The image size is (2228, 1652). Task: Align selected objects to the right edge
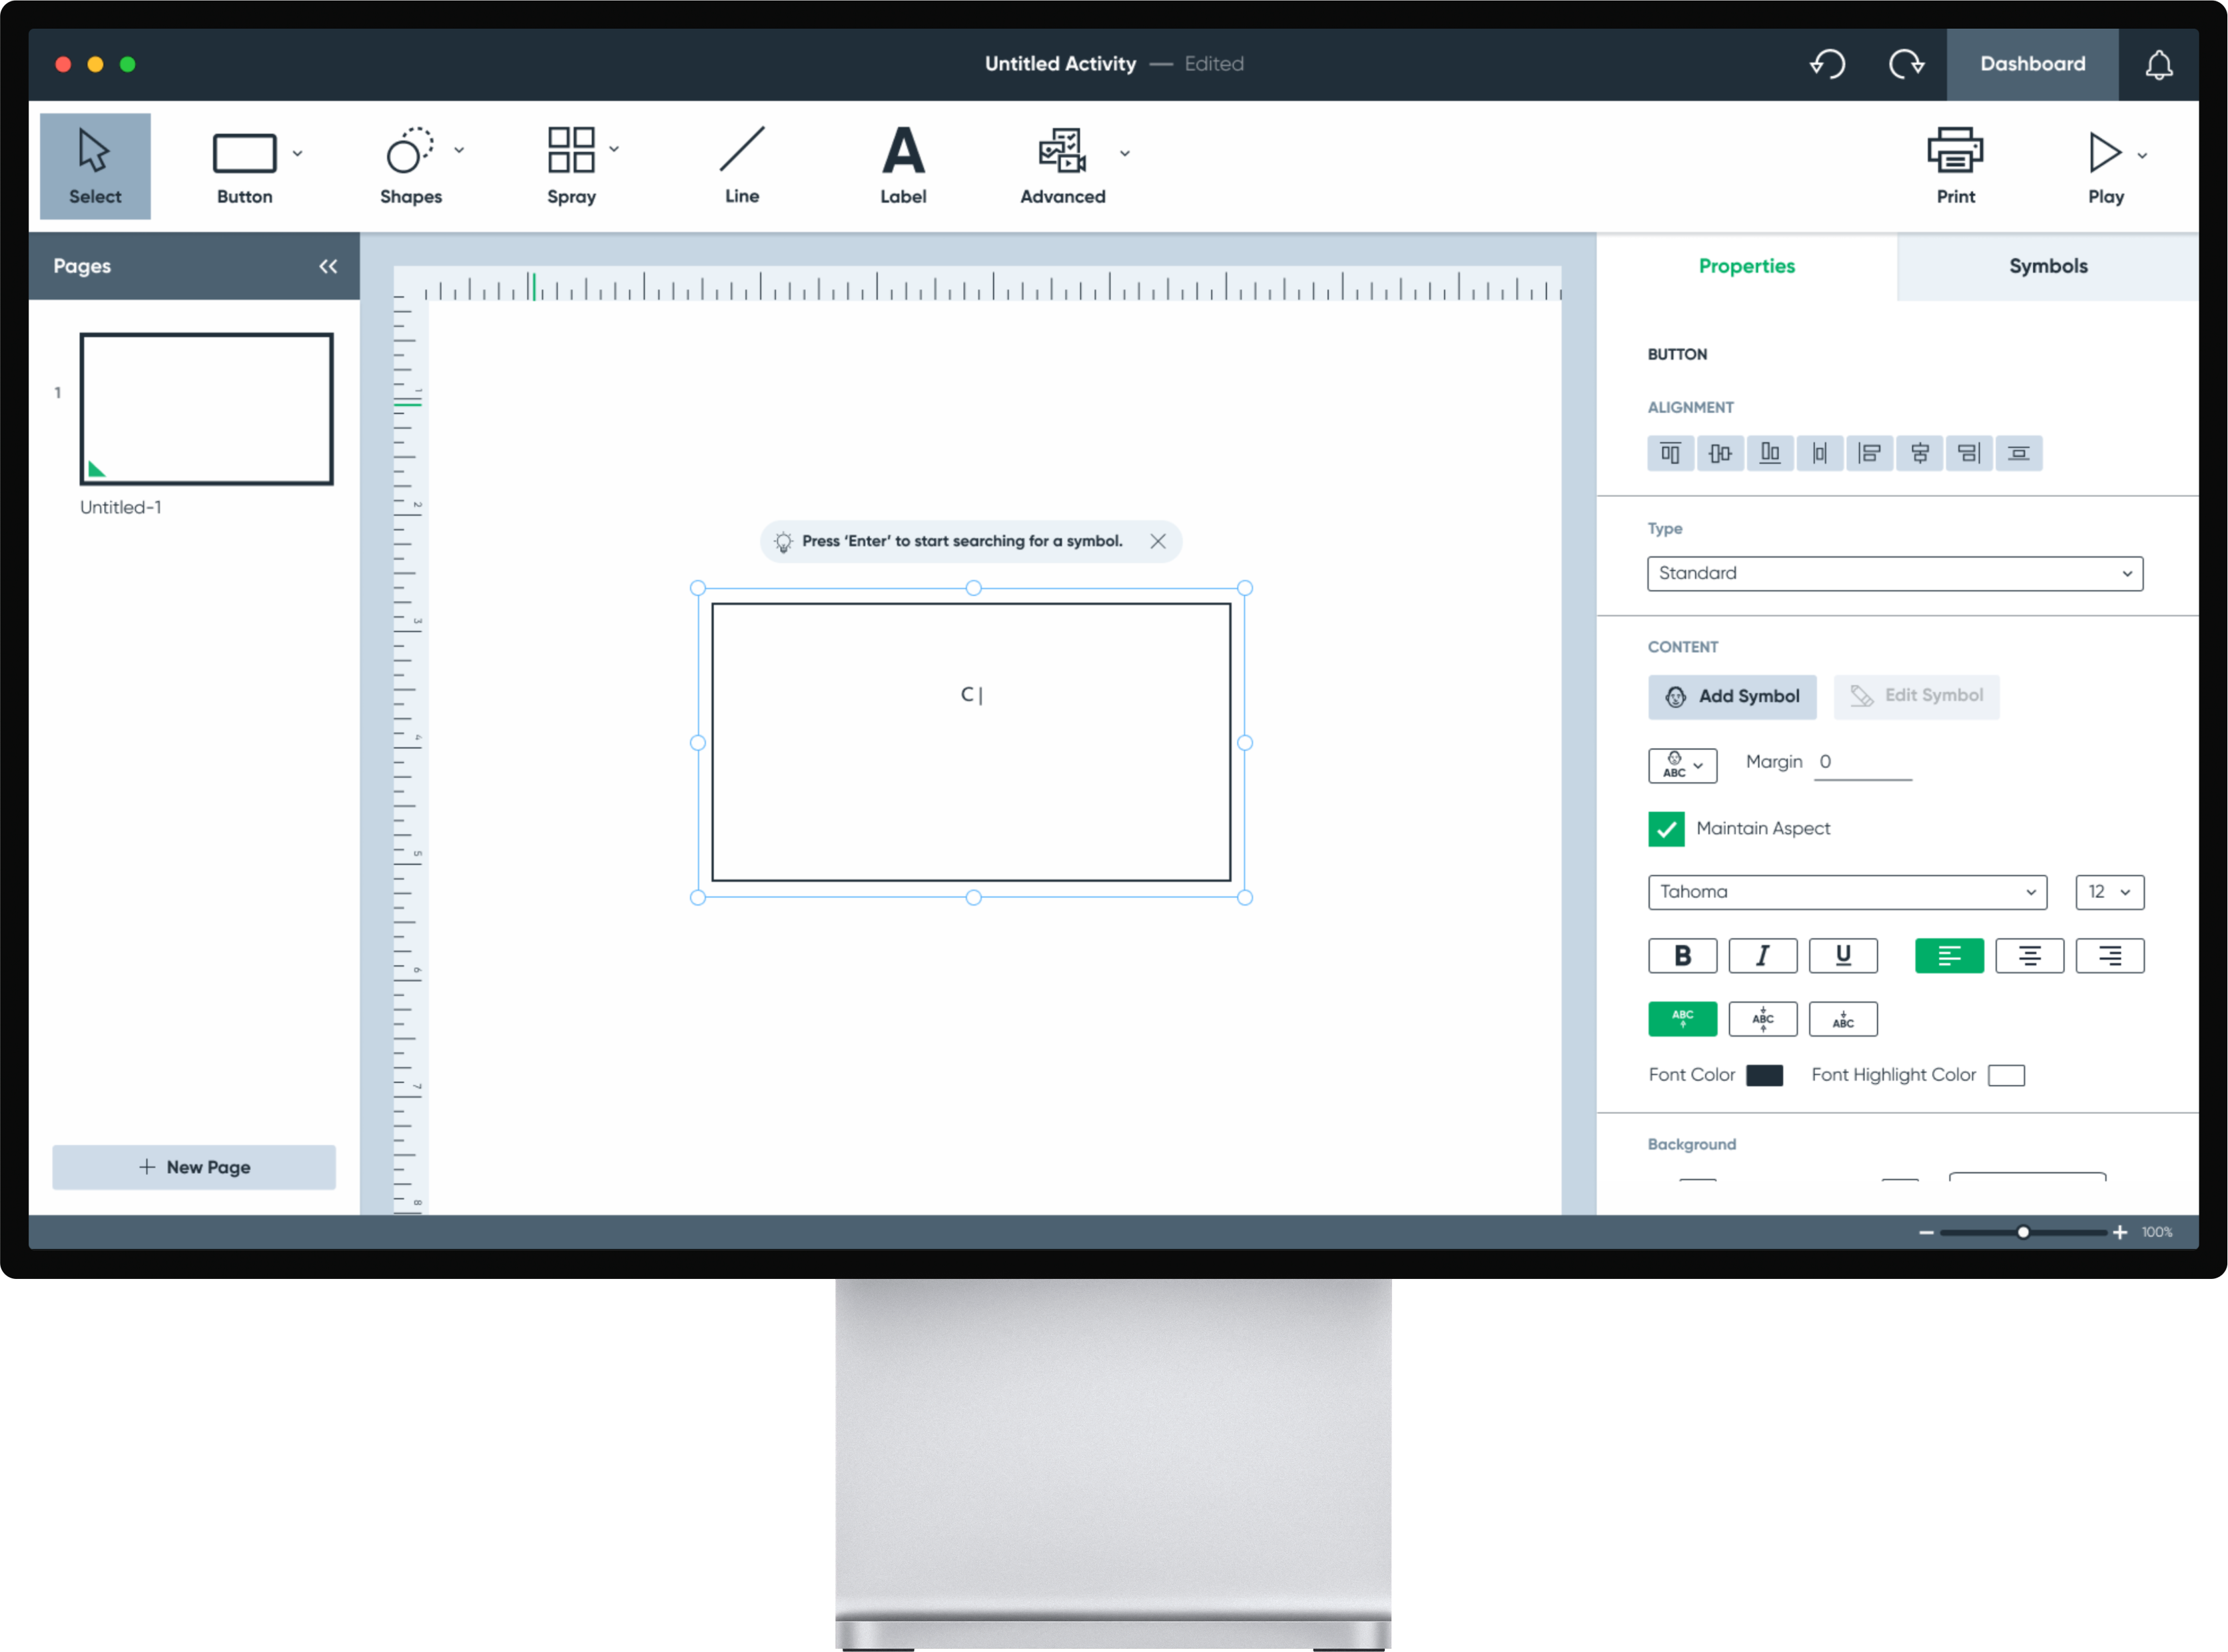tap(1969, 453)
